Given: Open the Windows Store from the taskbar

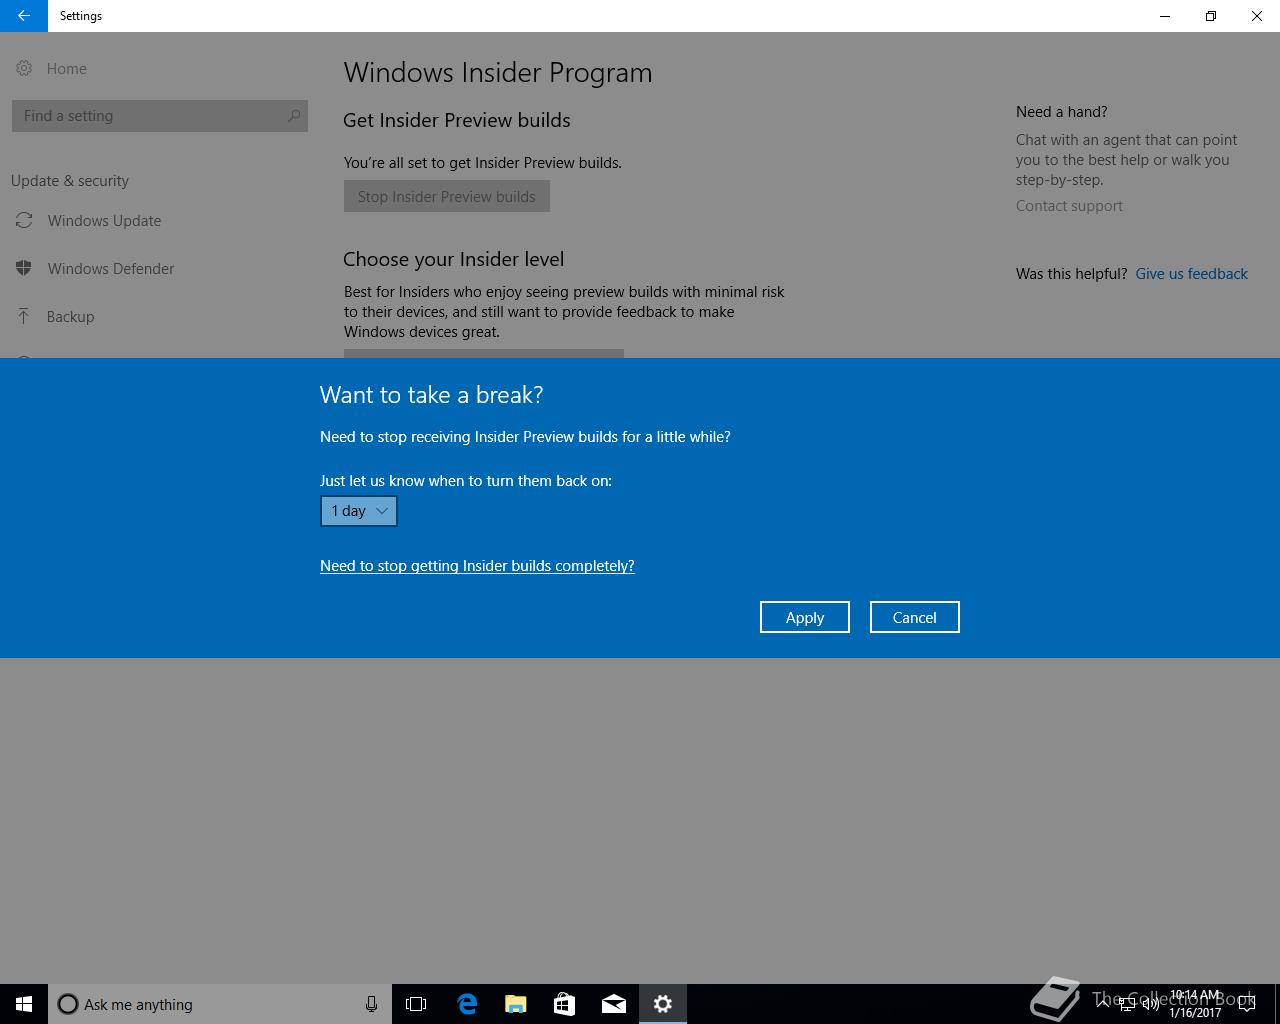Looking at the screenshot, I should tap(564, 1004).
